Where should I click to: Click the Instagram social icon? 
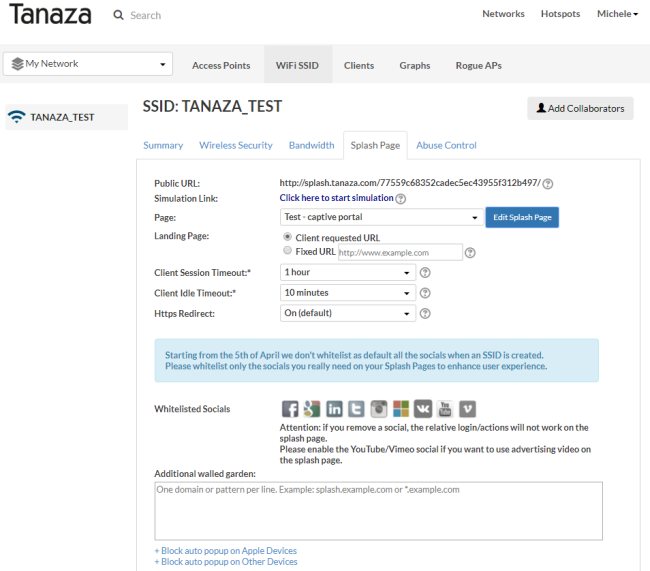pyautogui.click(x=378, y=409)
